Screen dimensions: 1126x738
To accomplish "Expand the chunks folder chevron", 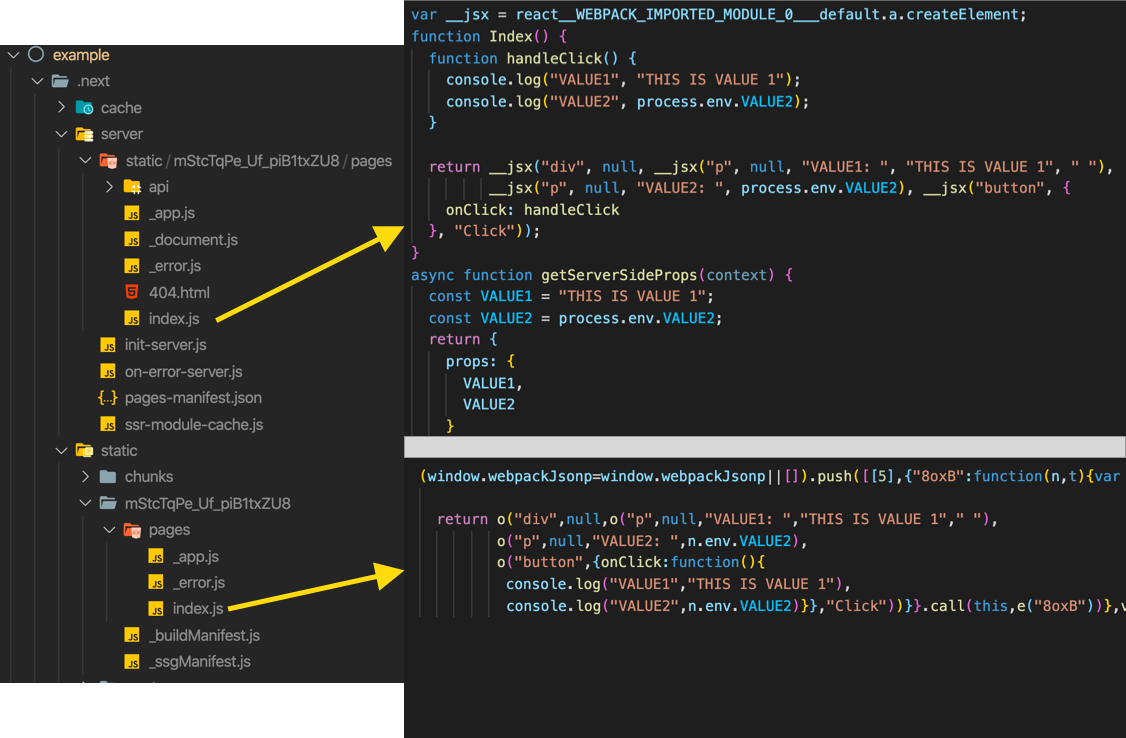I will click(x=85, y=477).
